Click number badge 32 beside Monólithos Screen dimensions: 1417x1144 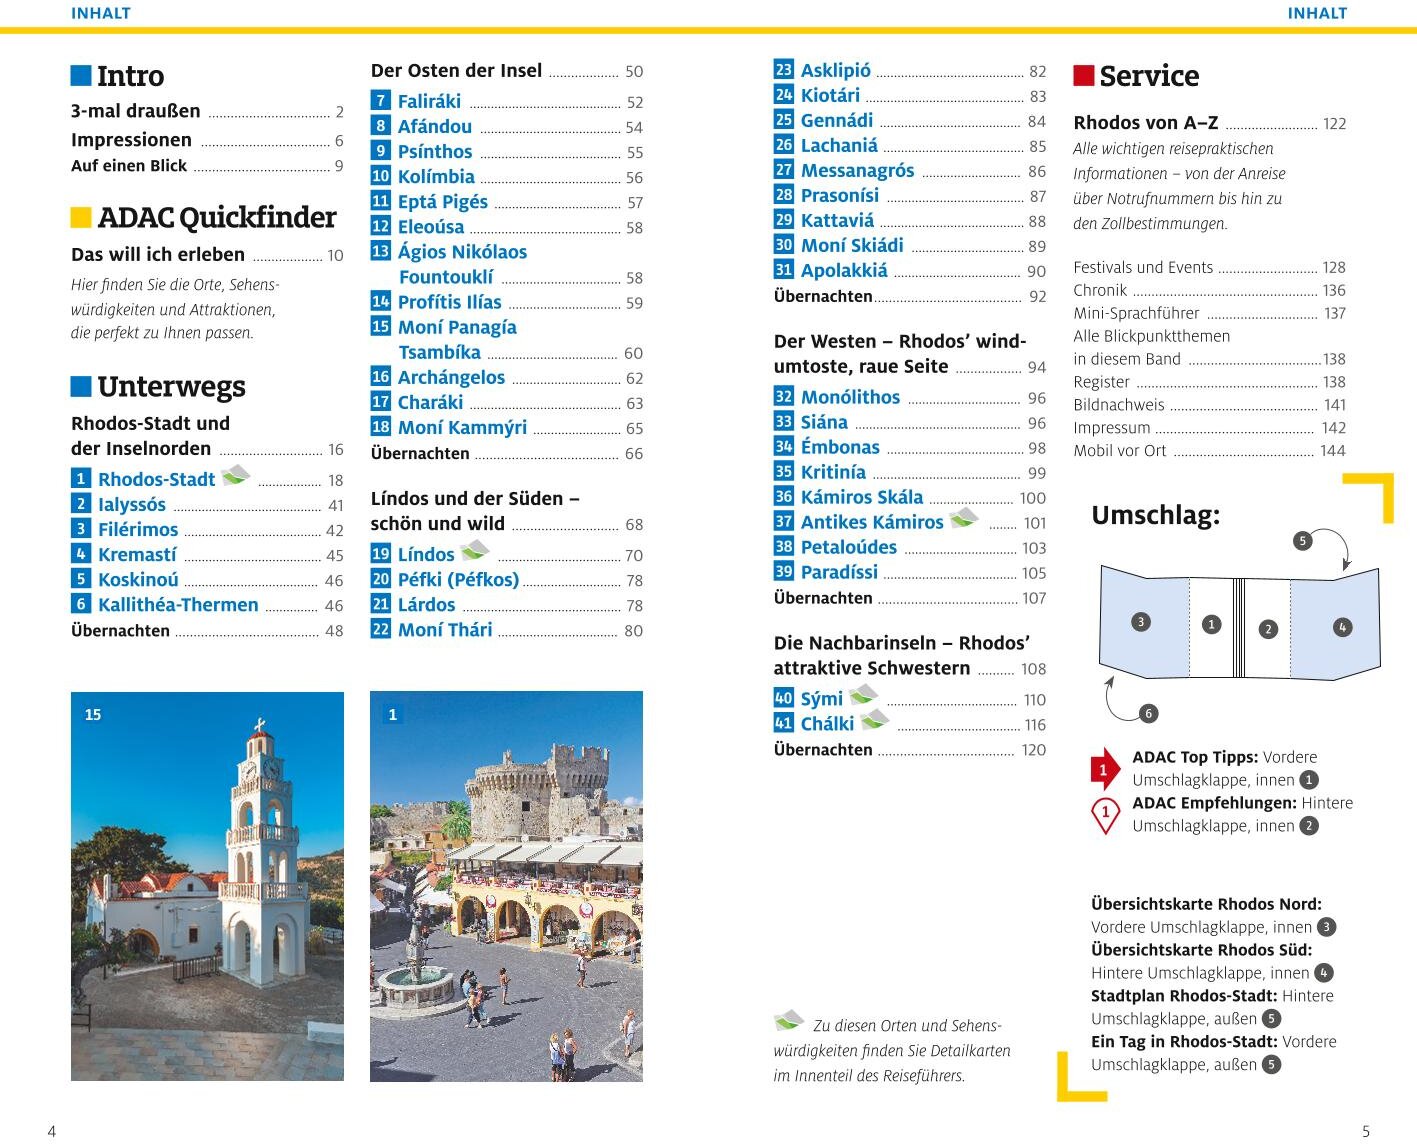784,397
